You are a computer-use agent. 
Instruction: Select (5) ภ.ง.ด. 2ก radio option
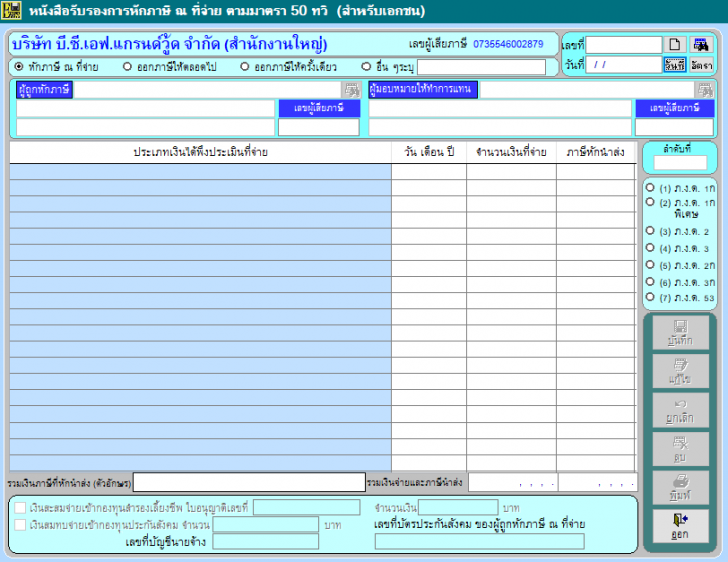tap(650, 265)
